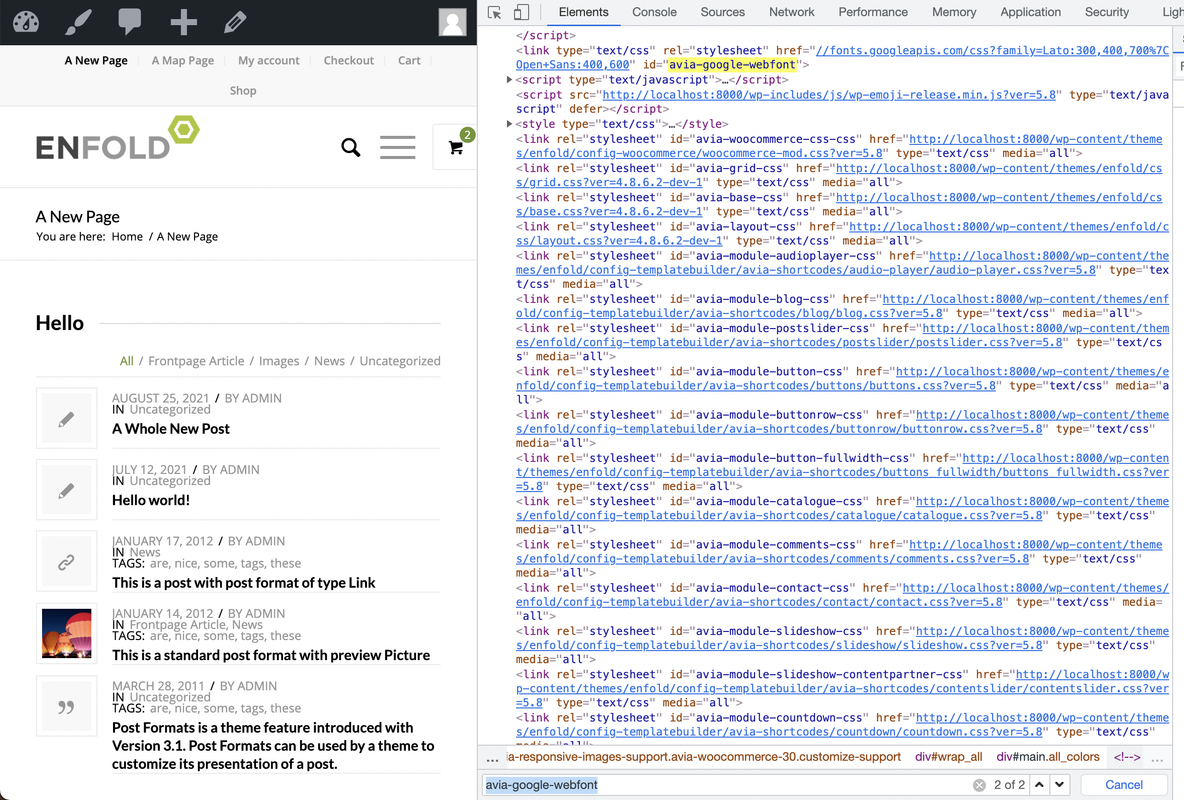Open the Memory tab
This screenshot has height=800, width=1184.
(954, 12)
